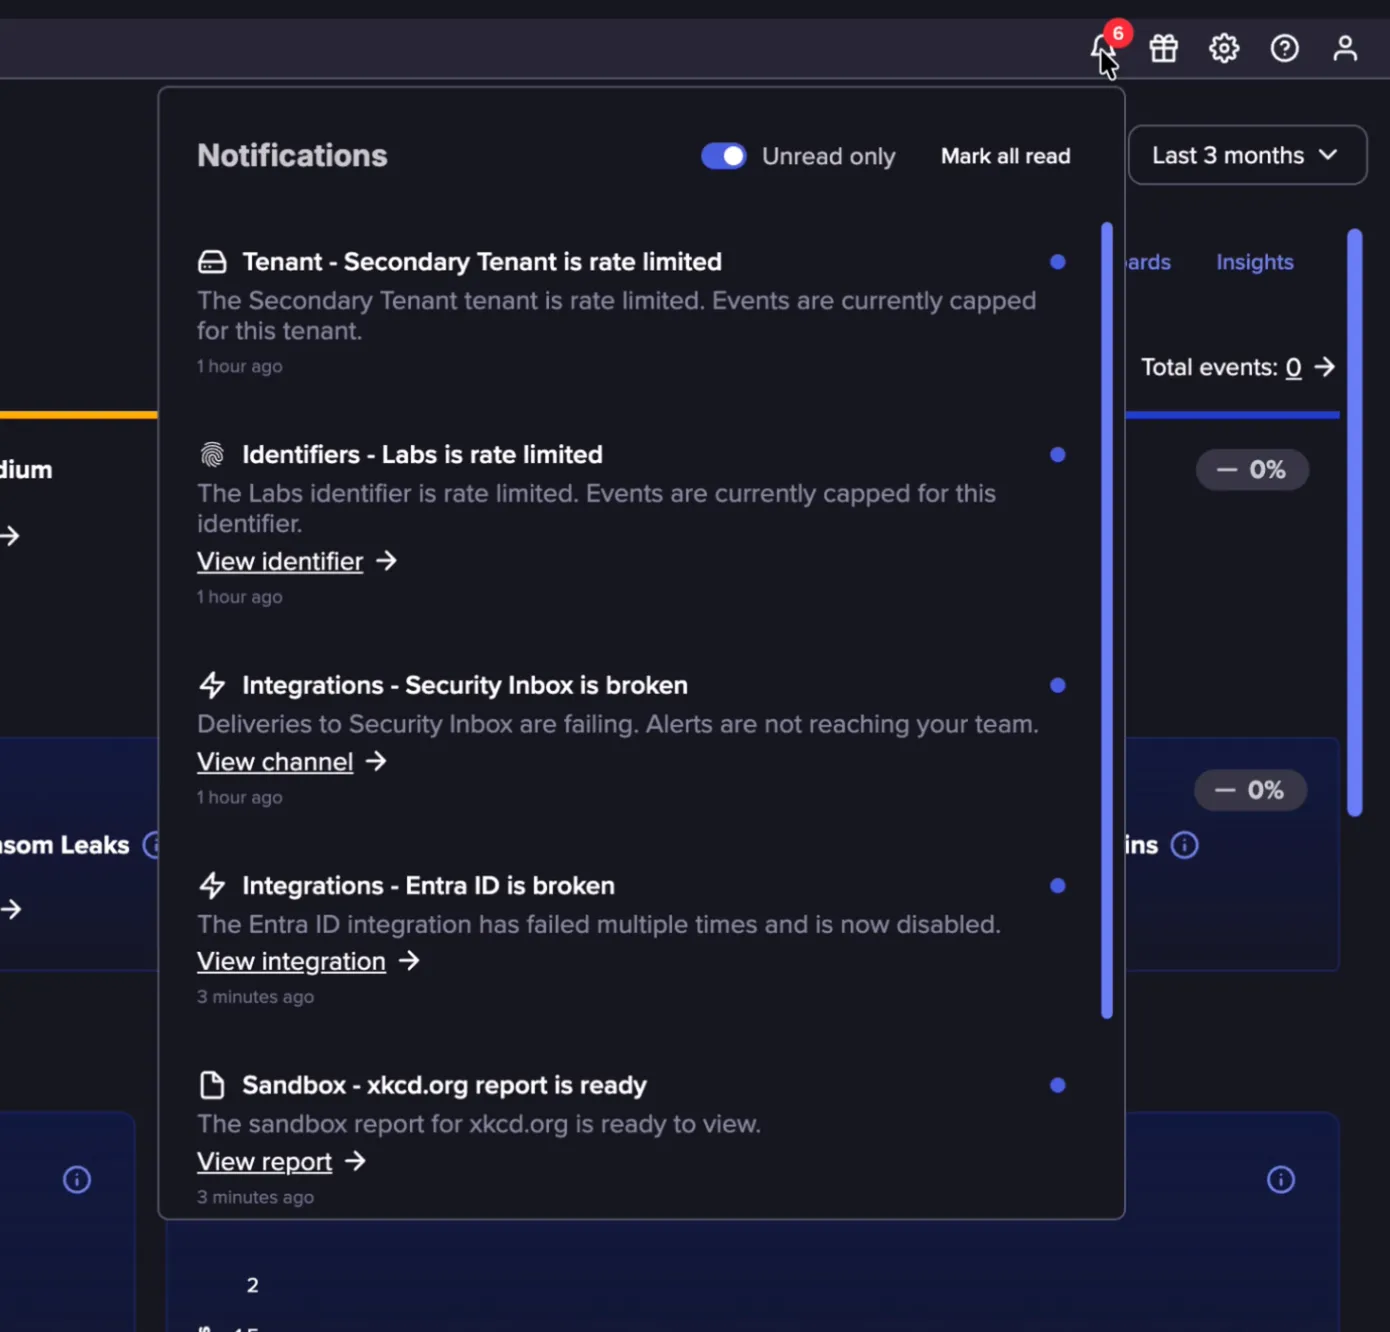Viewport: 1390px width, 1332px height.
Task: Click Mark all read
Action: coord(1006,156)
